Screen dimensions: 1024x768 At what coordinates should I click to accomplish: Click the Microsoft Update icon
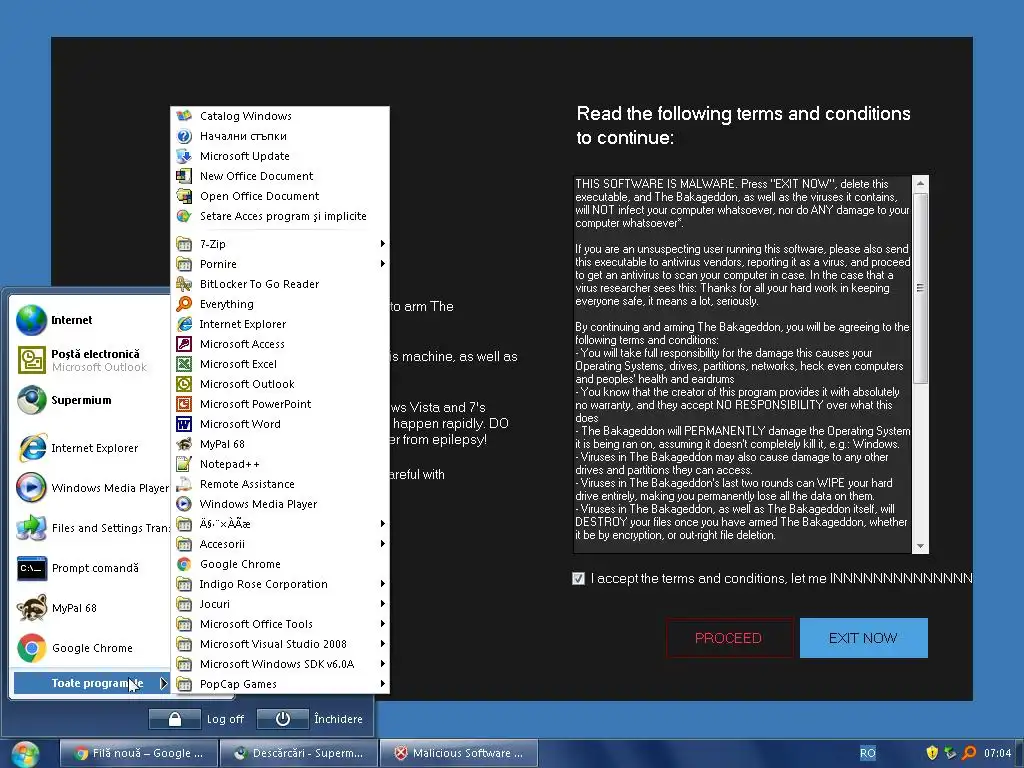pos(184,156)
